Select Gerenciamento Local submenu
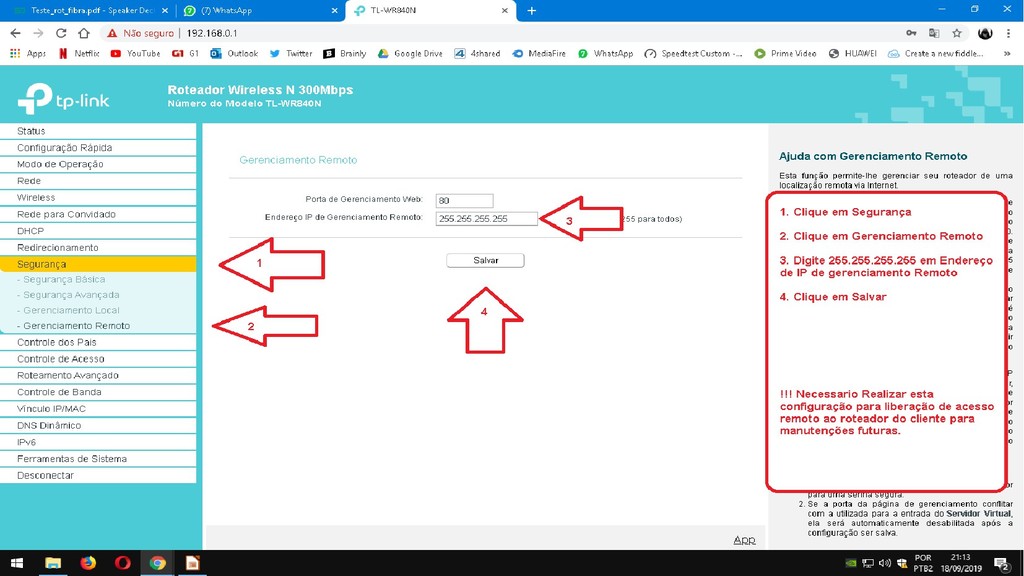 pos(68,310)
